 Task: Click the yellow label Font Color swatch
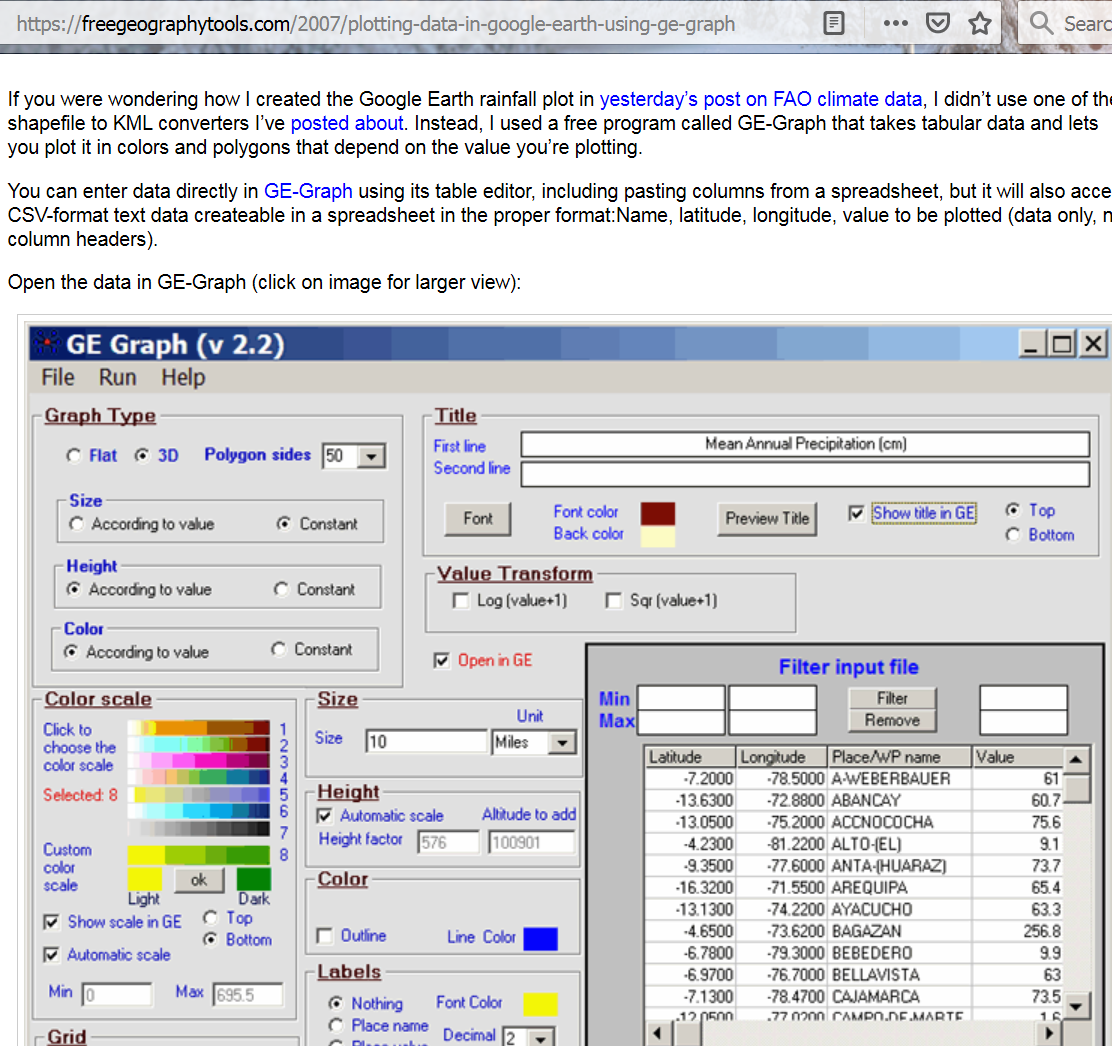[x=540, y=1004]
